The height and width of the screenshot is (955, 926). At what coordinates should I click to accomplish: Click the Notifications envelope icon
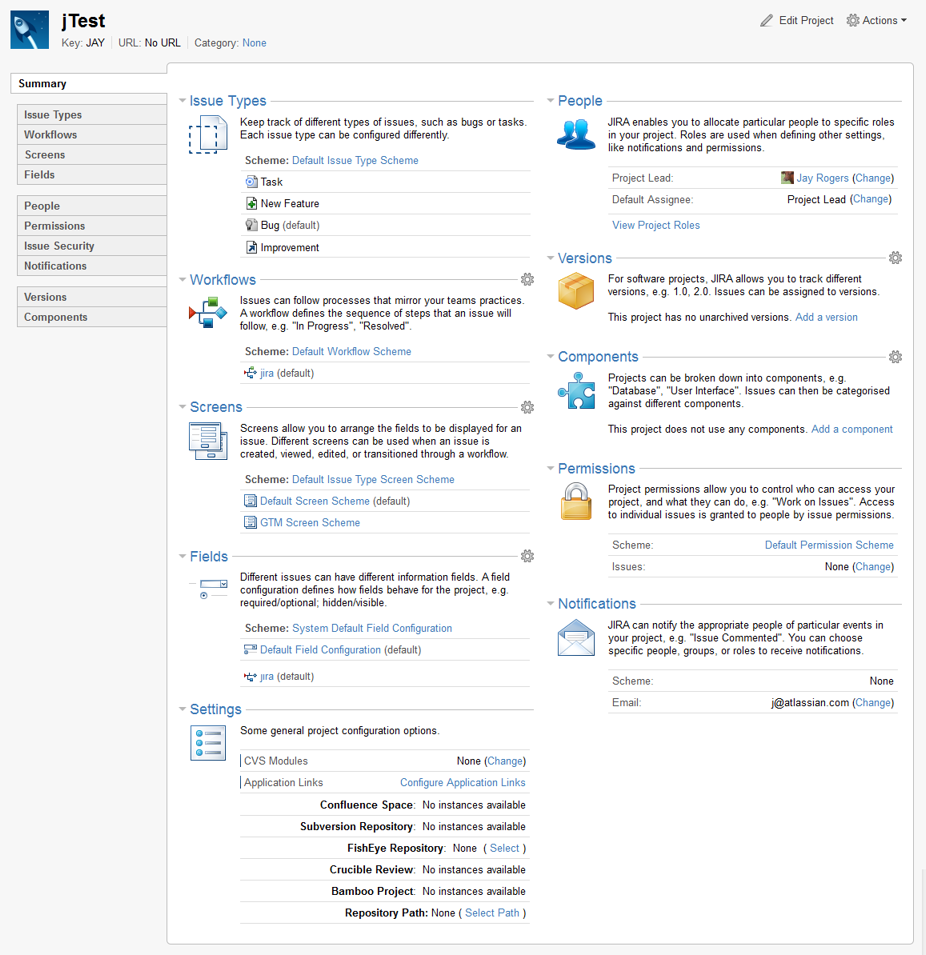[x=576, y=638]
